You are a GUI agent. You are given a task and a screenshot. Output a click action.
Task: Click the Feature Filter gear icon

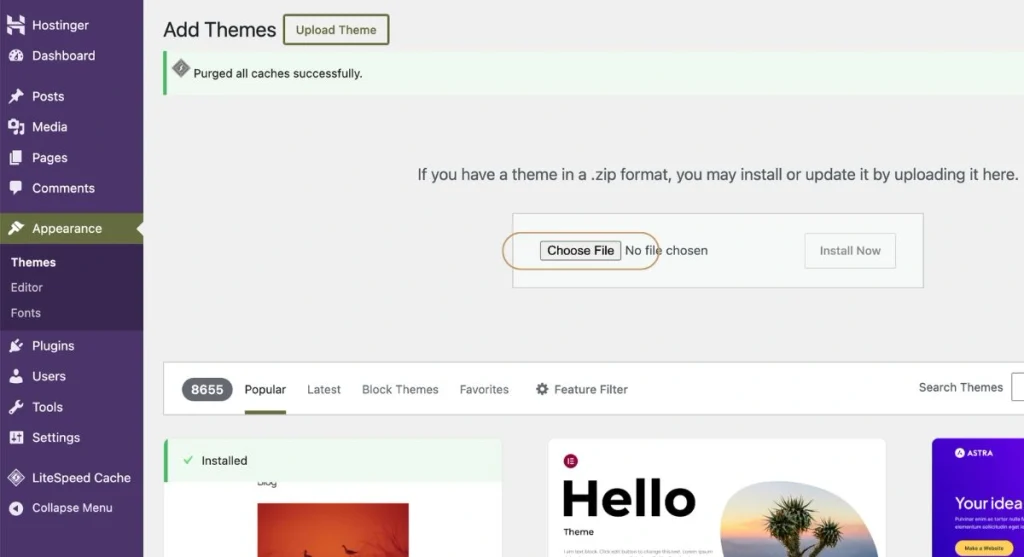(542, 389)
